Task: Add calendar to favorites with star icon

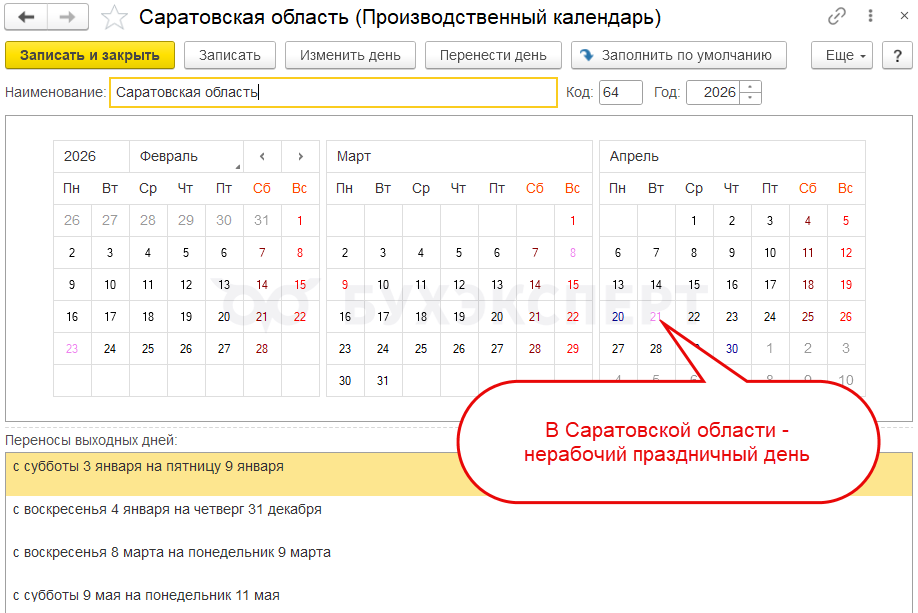Action: pos(115,17)
